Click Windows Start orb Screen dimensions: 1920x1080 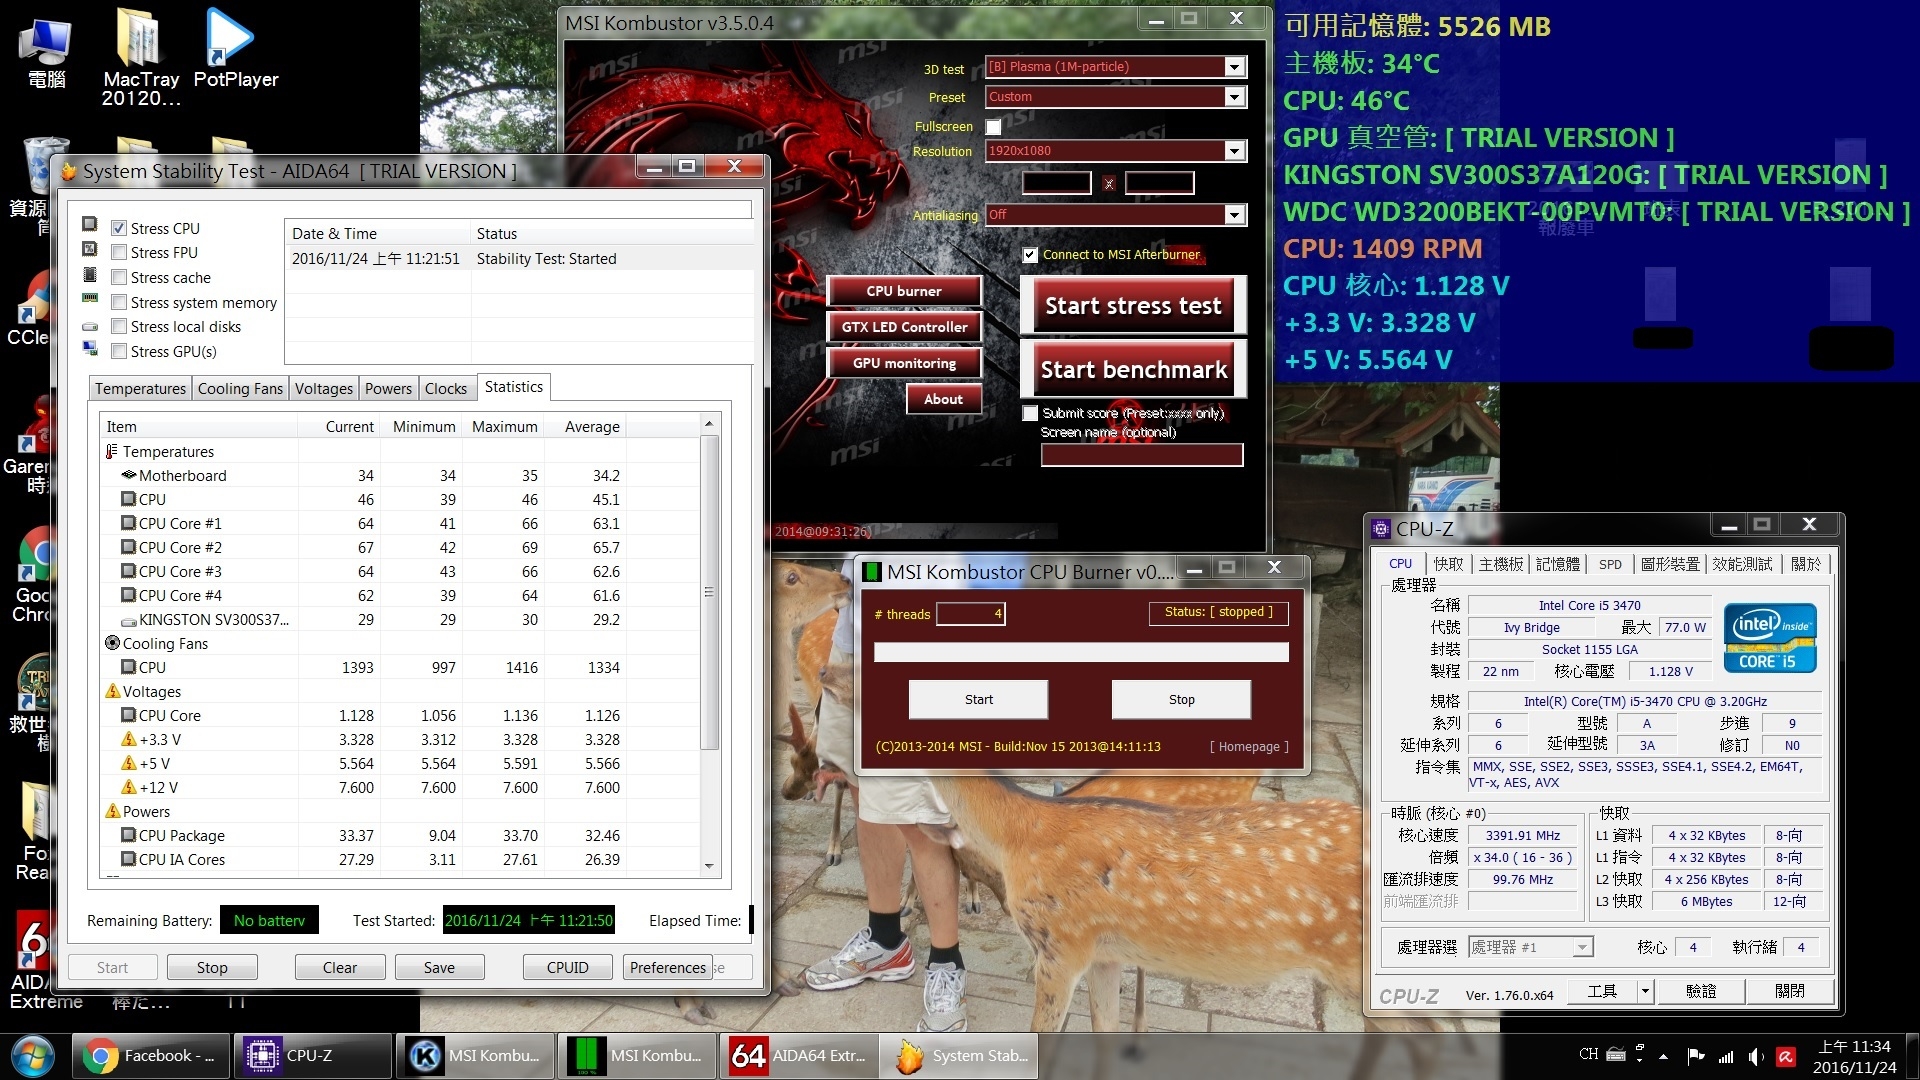point(32,1055)
